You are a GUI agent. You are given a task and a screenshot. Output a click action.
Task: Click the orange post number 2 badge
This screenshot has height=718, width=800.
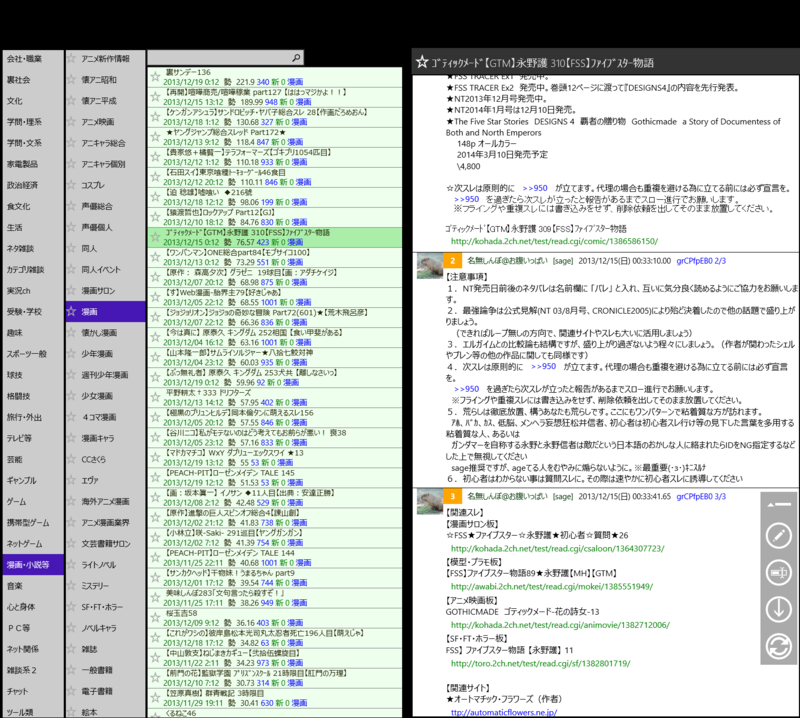point(453,261)
